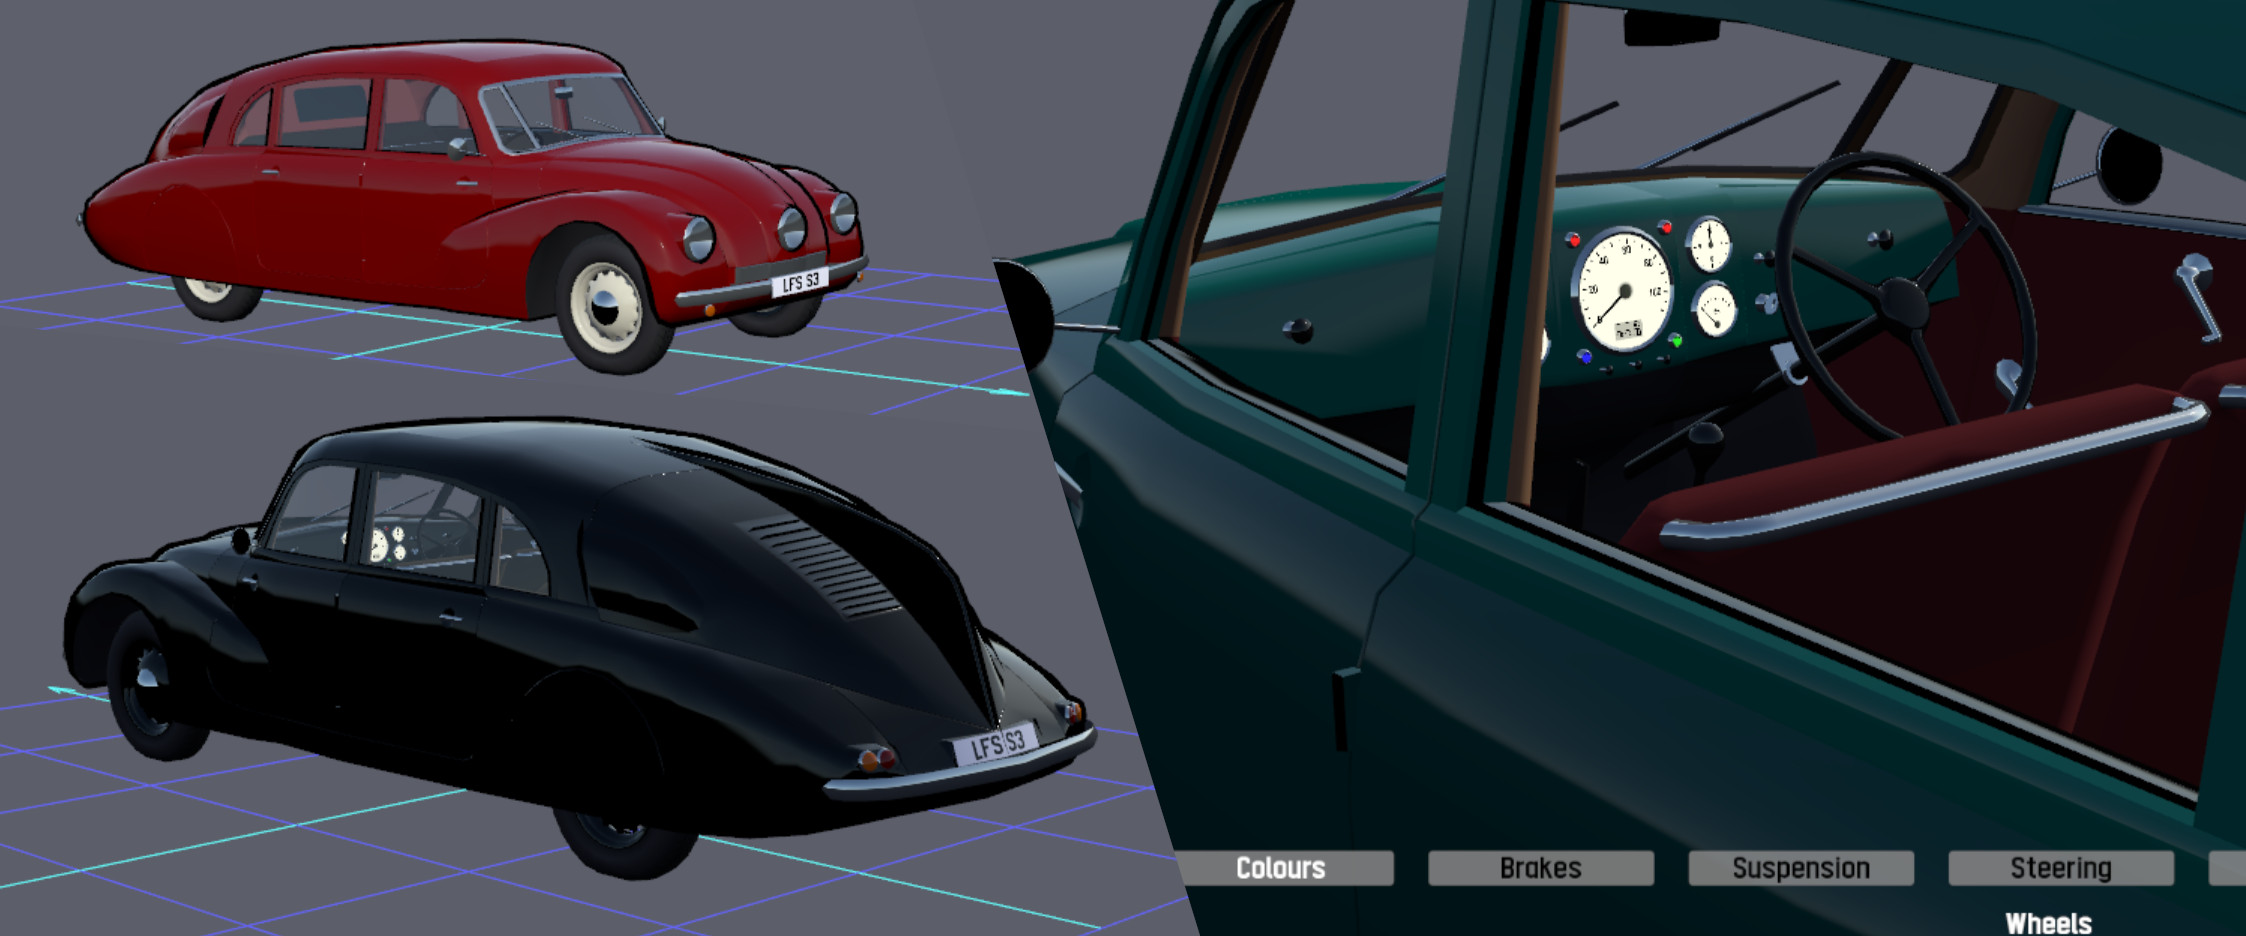Screen dimensions: 2246x936
Task: Select the red car preview
Action: pyautogui.click(x=475, y=205)
